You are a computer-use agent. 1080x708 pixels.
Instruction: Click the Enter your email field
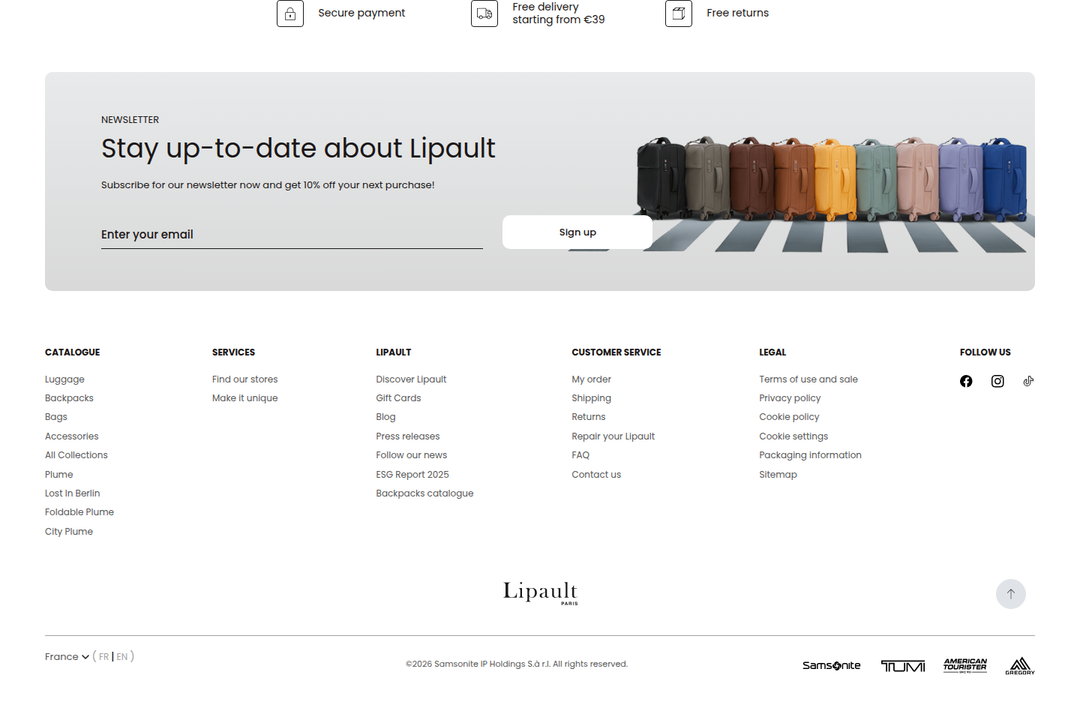coord(292,234)
